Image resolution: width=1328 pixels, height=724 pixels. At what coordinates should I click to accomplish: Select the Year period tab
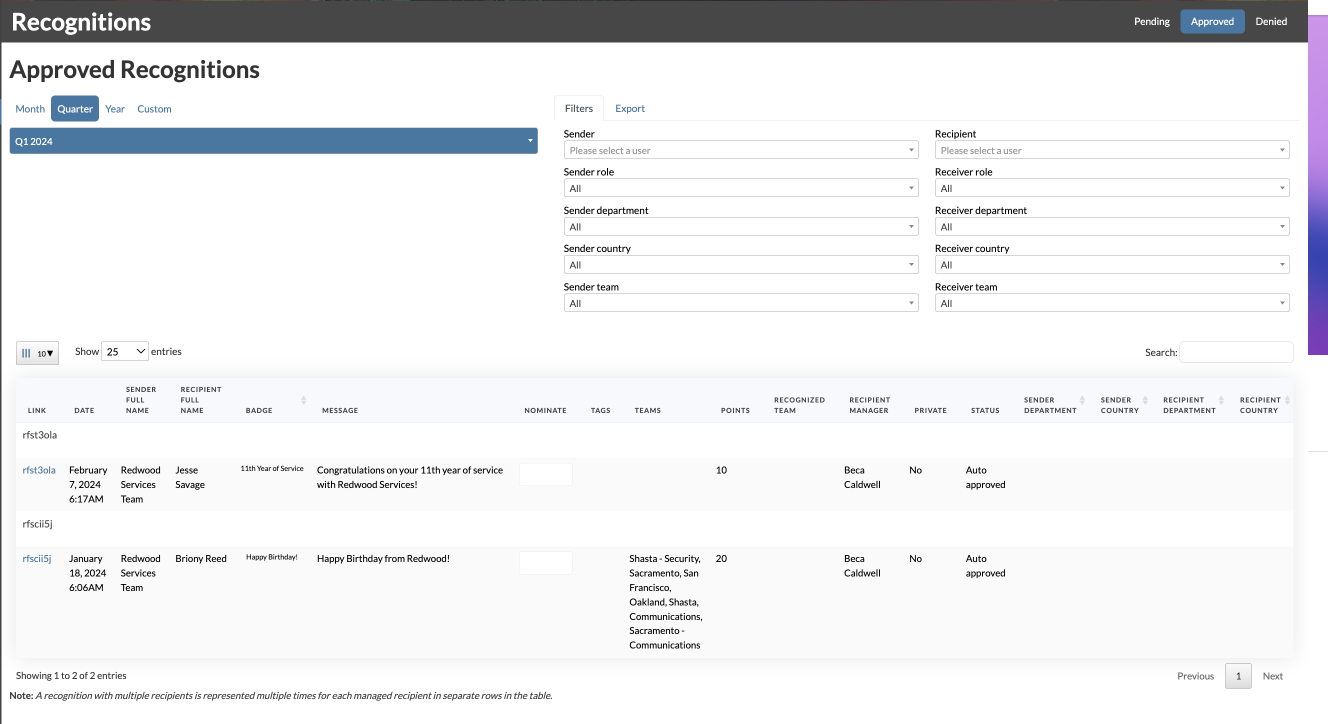(x=115, y=108)
